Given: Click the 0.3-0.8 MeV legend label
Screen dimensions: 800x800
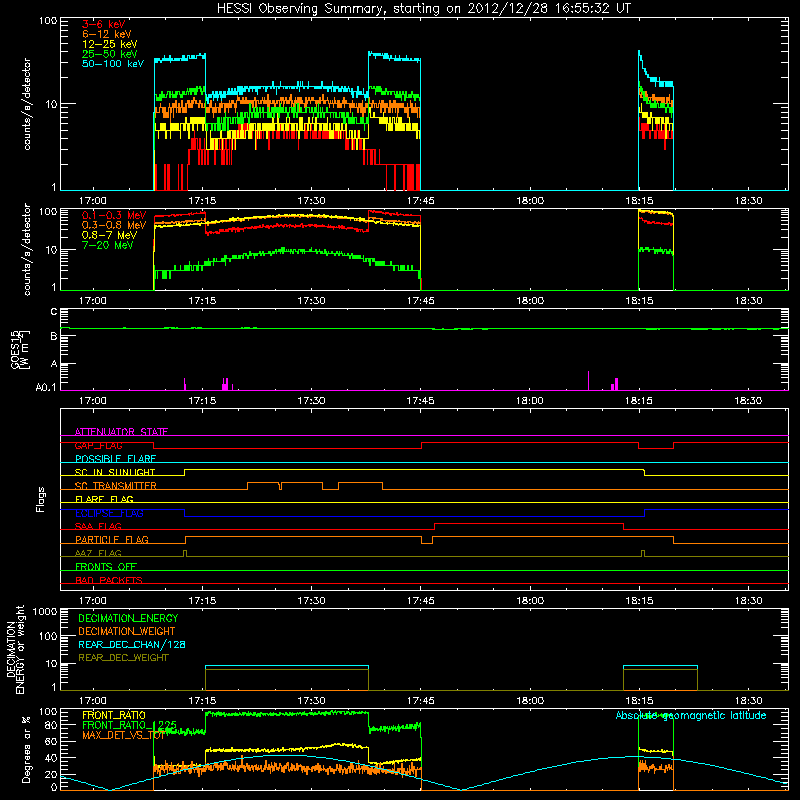Looking at the screenshot, I should (x=114, y=225).
